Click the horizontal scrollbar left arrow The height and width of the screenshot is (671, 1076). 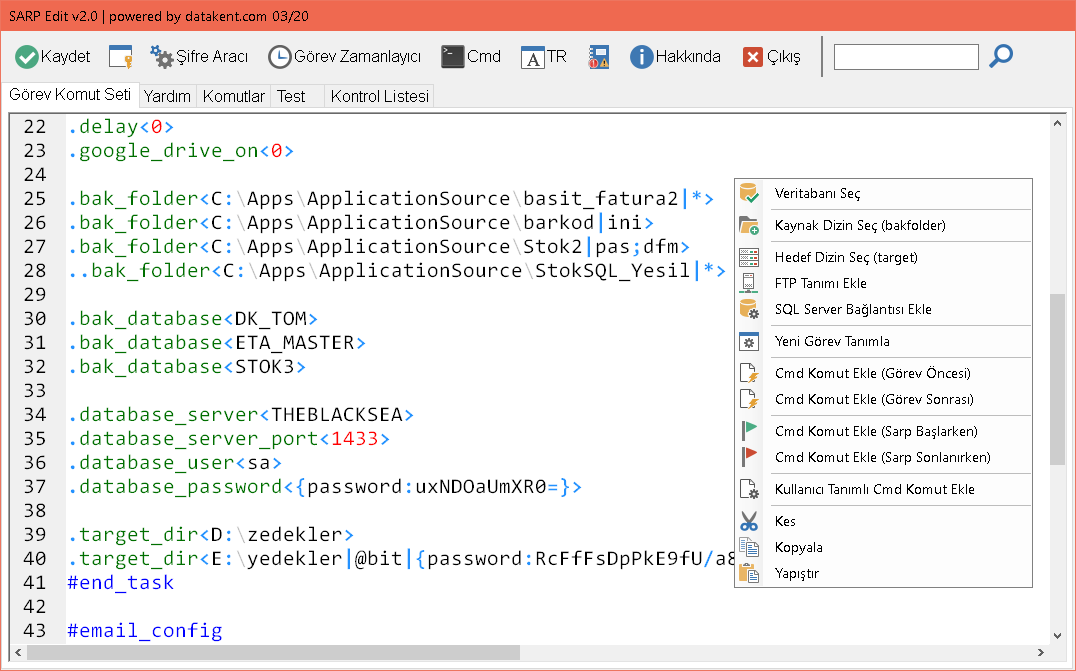(x=18, y=652)
